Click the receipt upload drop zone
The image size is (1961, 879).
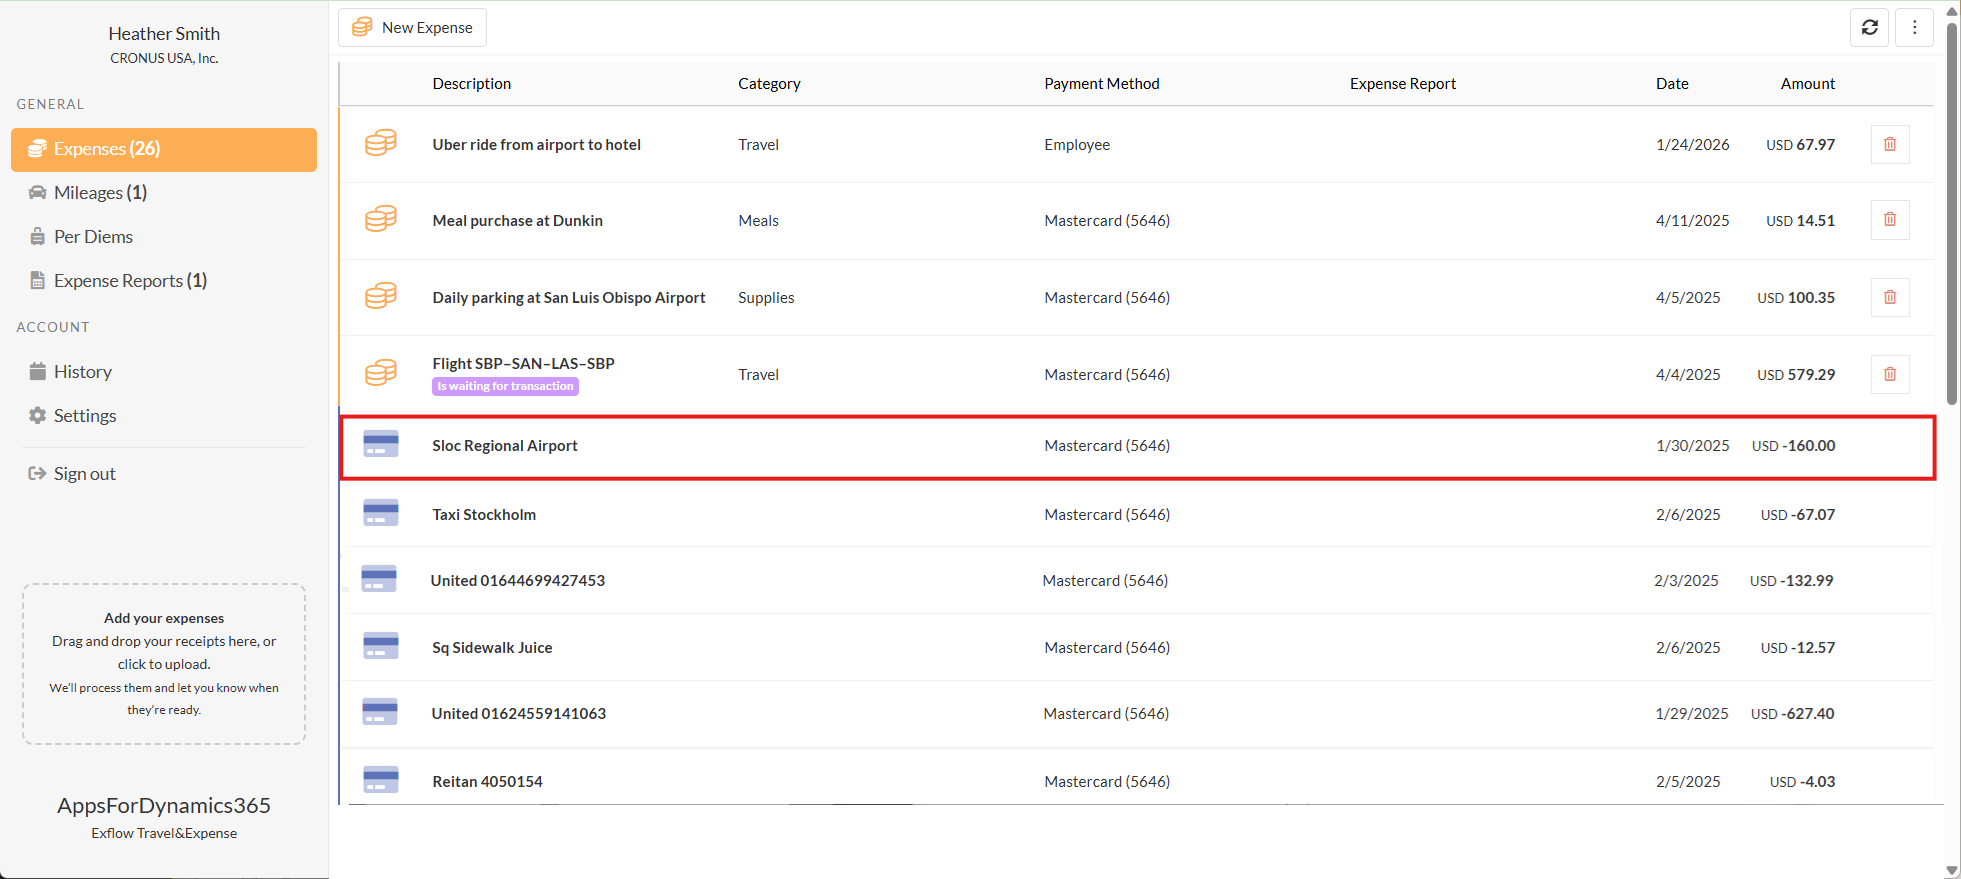click(x=164, y=664)
